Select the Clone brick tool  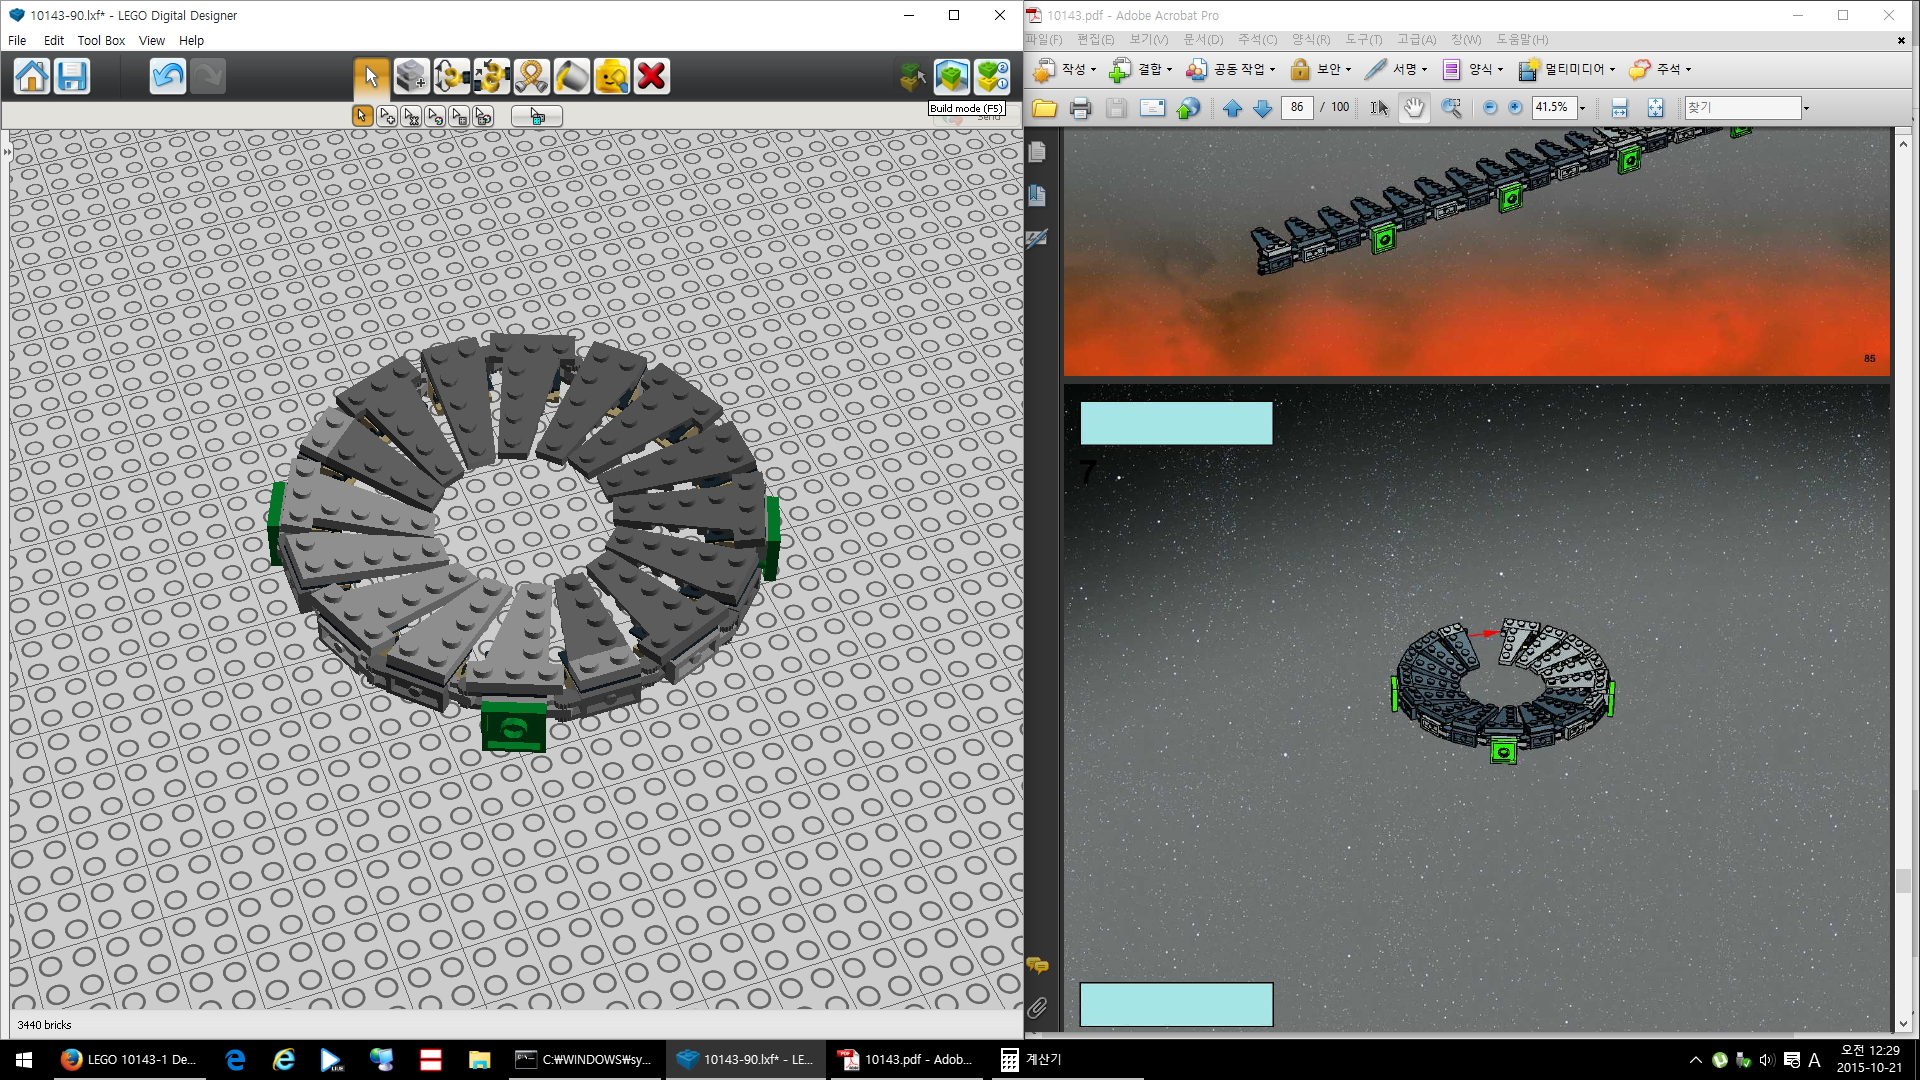tap(411, 76)
